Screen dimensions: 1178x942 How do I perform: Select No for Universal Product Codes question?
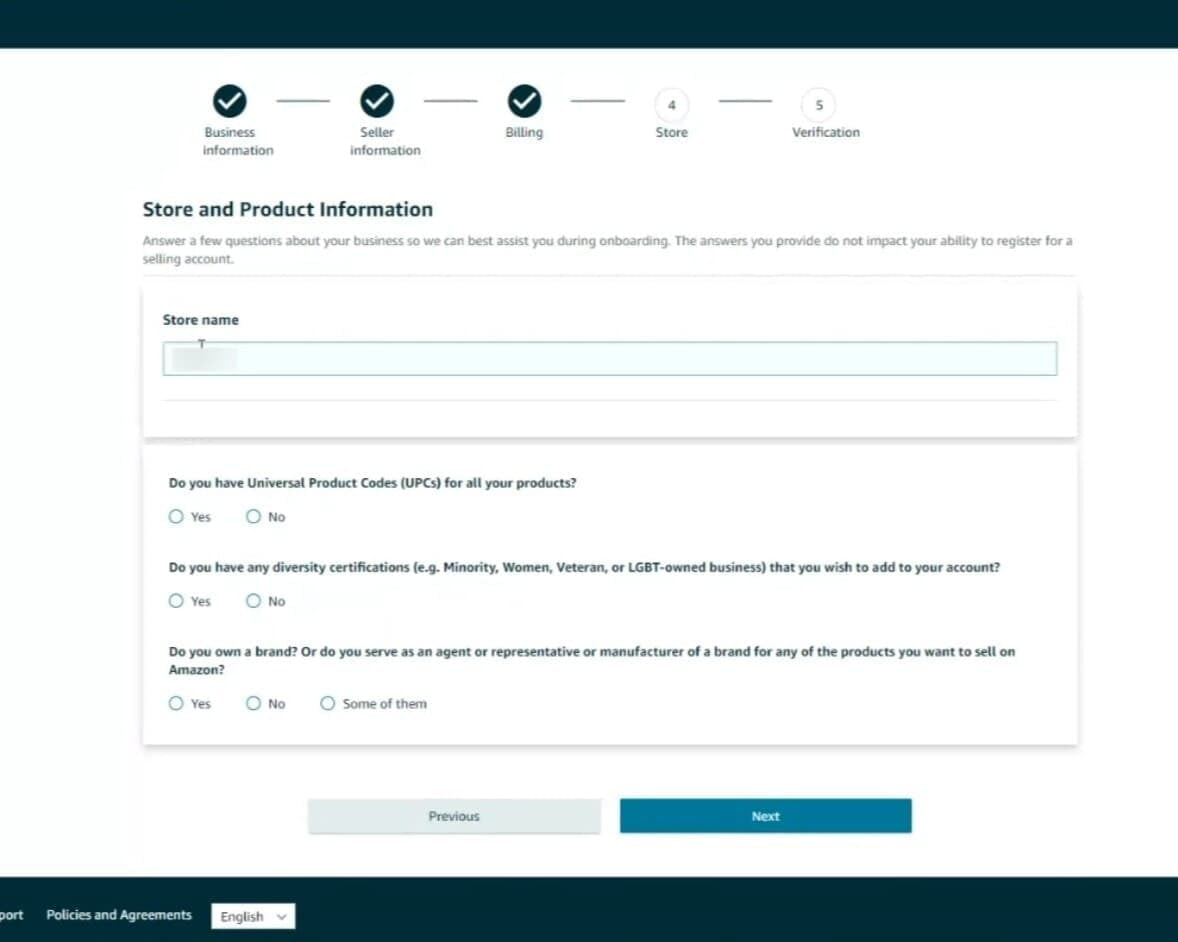pyautogui.click(x=253, y=517)
